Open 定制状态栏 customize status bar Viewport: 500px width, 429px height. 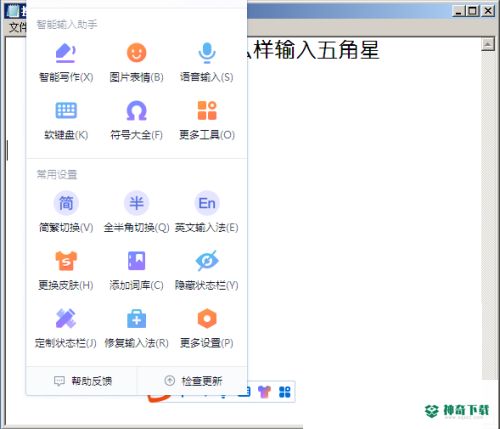point(66,328)
